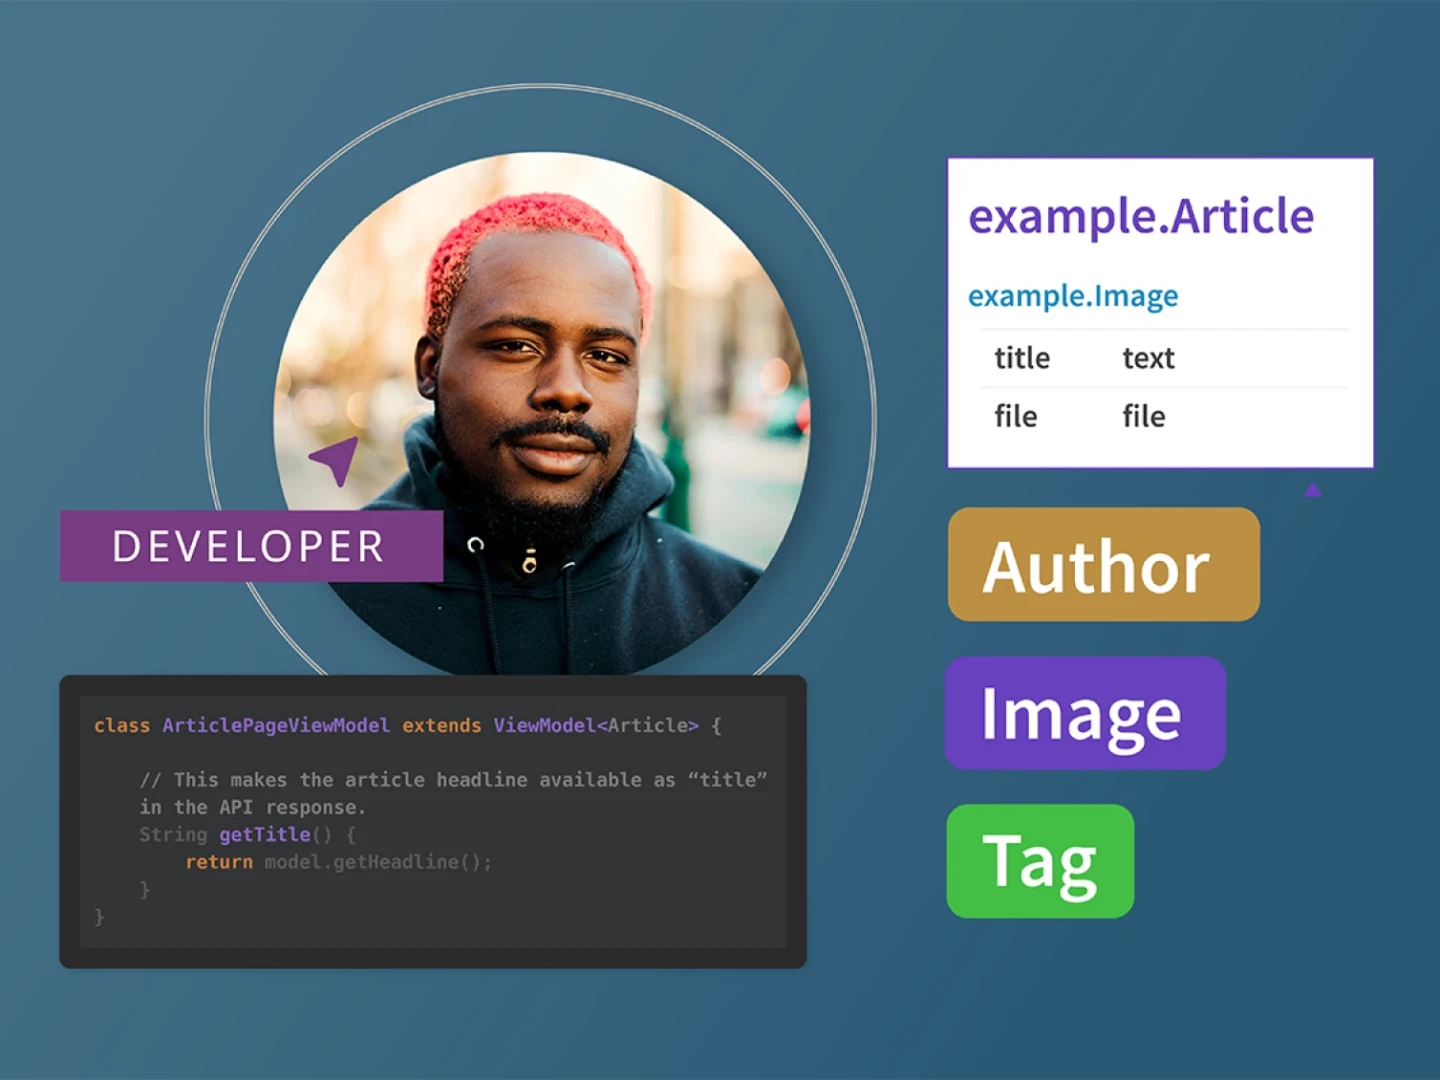This screenshot has width=1440, height=1080.
Task: Open the example.Image link
Action: 1072,296
